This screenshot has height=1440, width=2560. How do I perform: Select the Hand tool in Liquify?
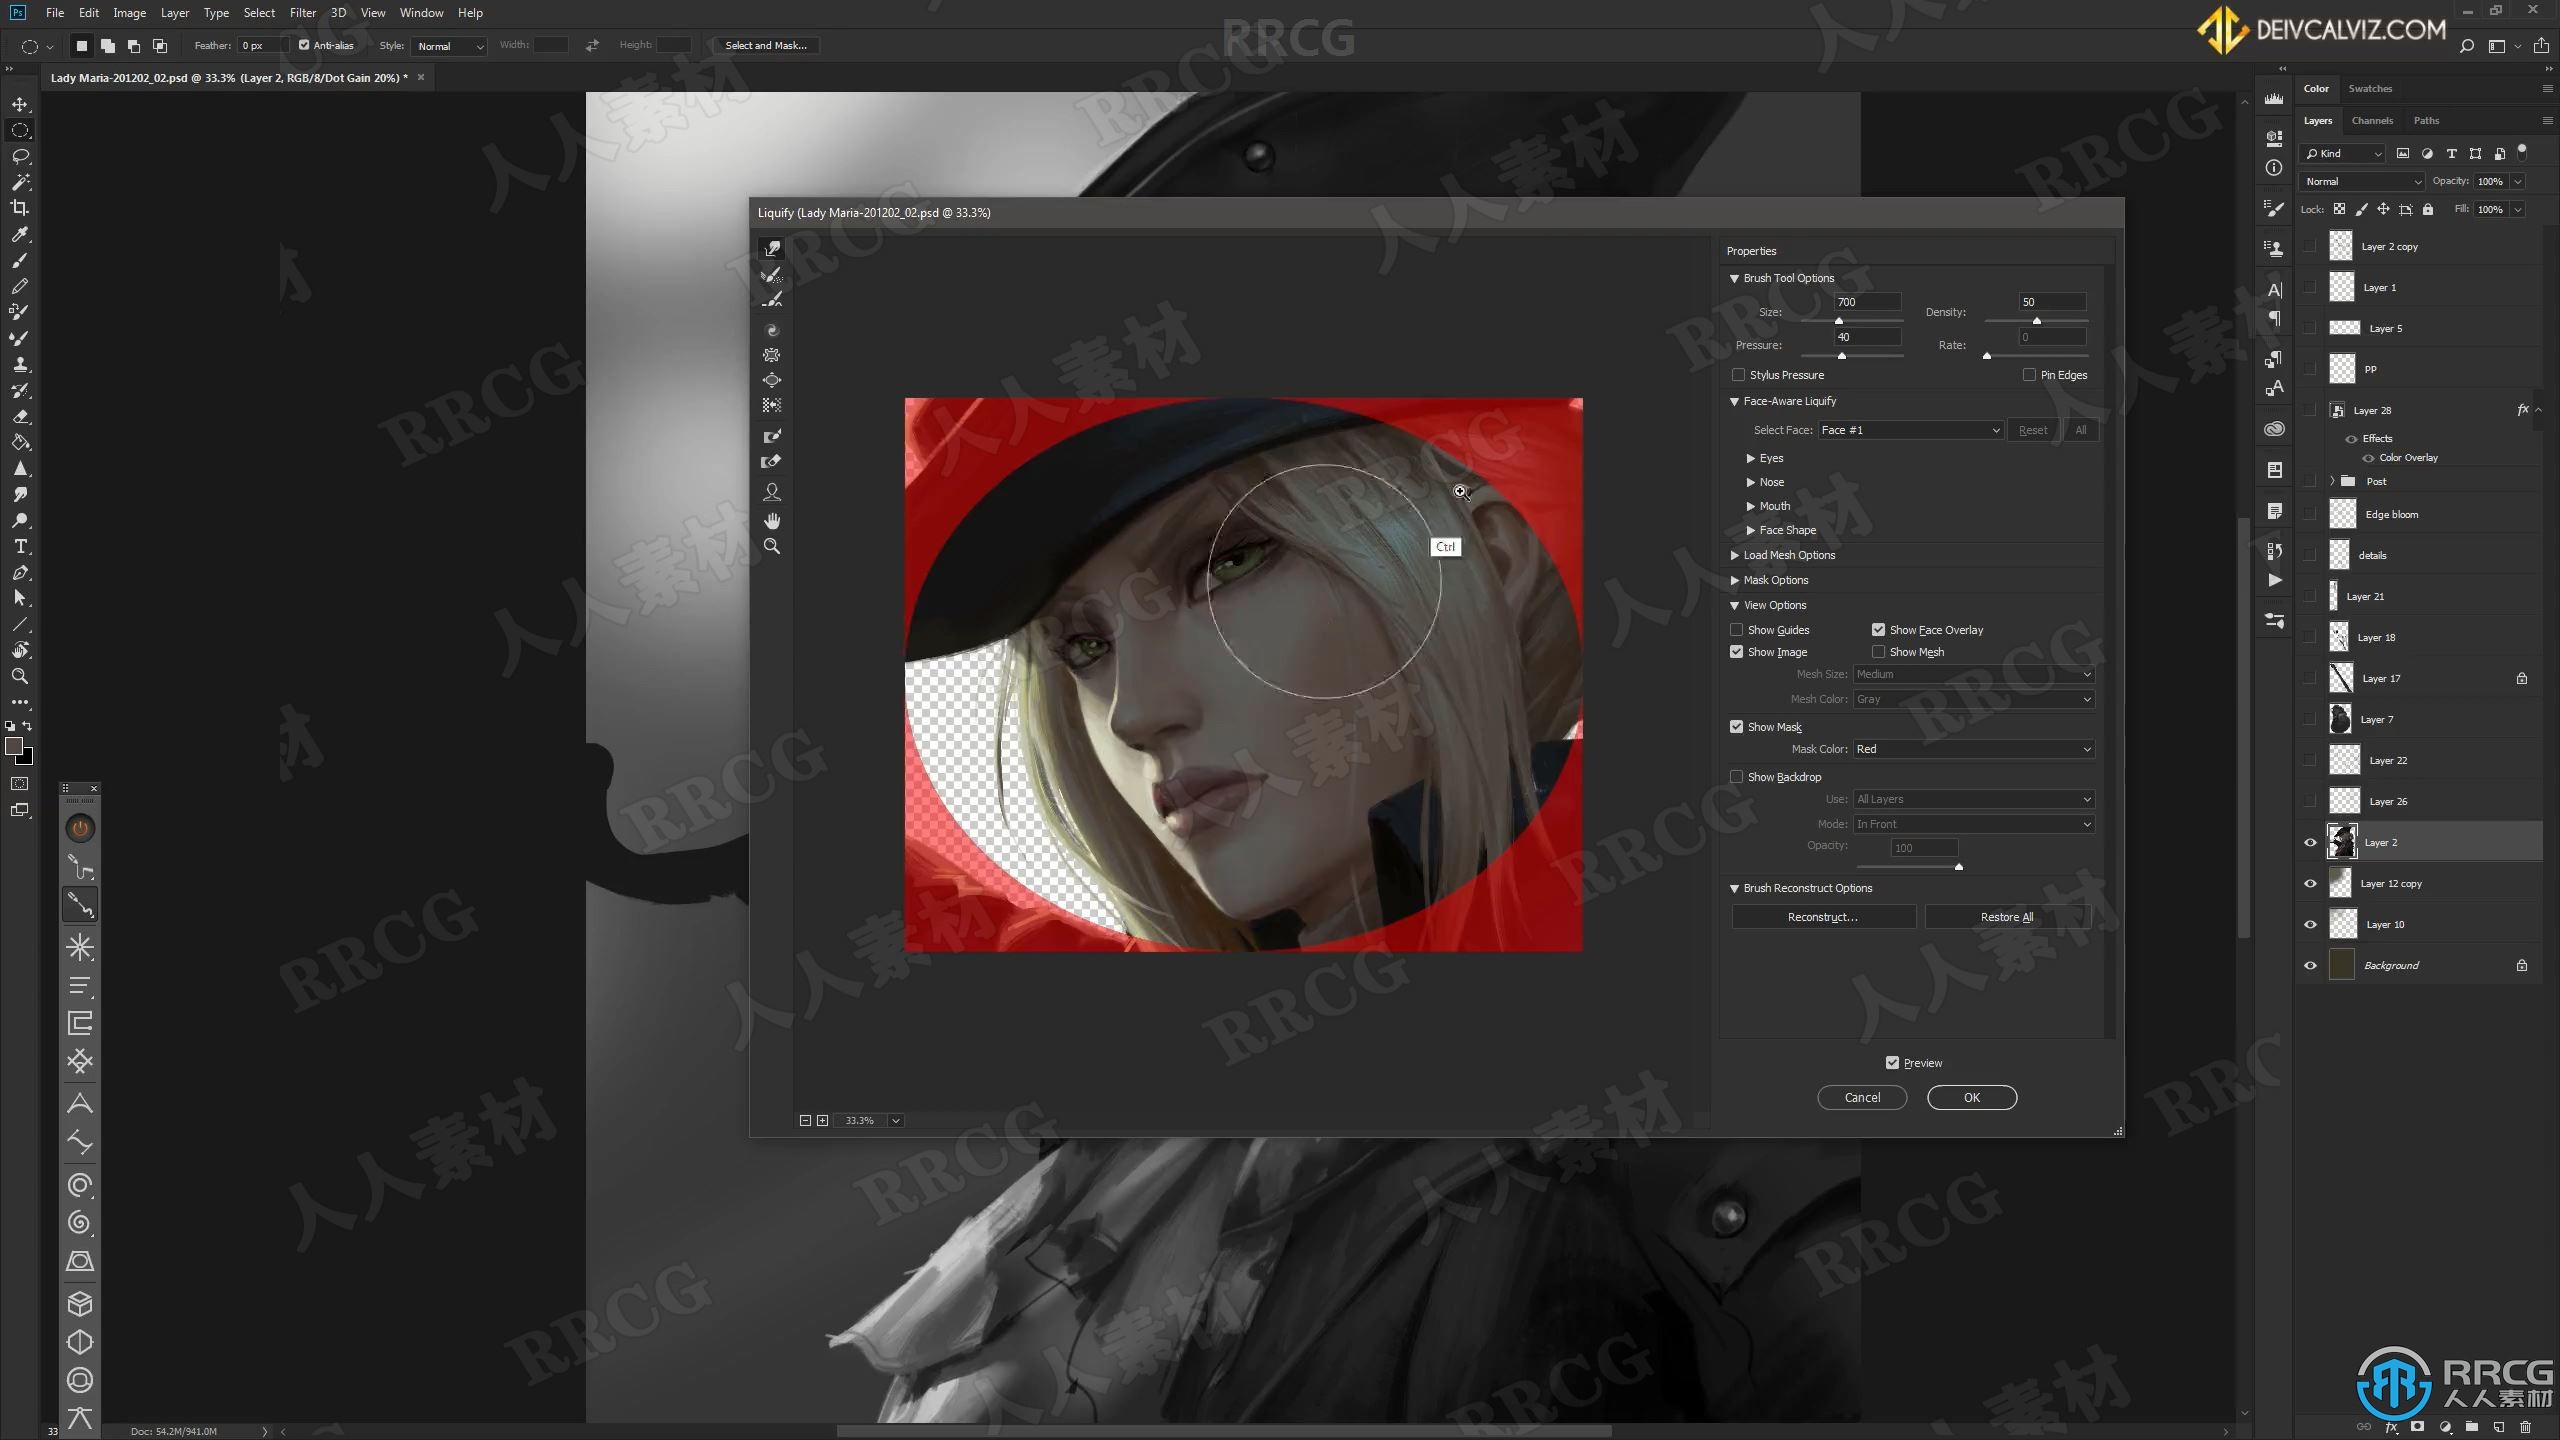774,519
